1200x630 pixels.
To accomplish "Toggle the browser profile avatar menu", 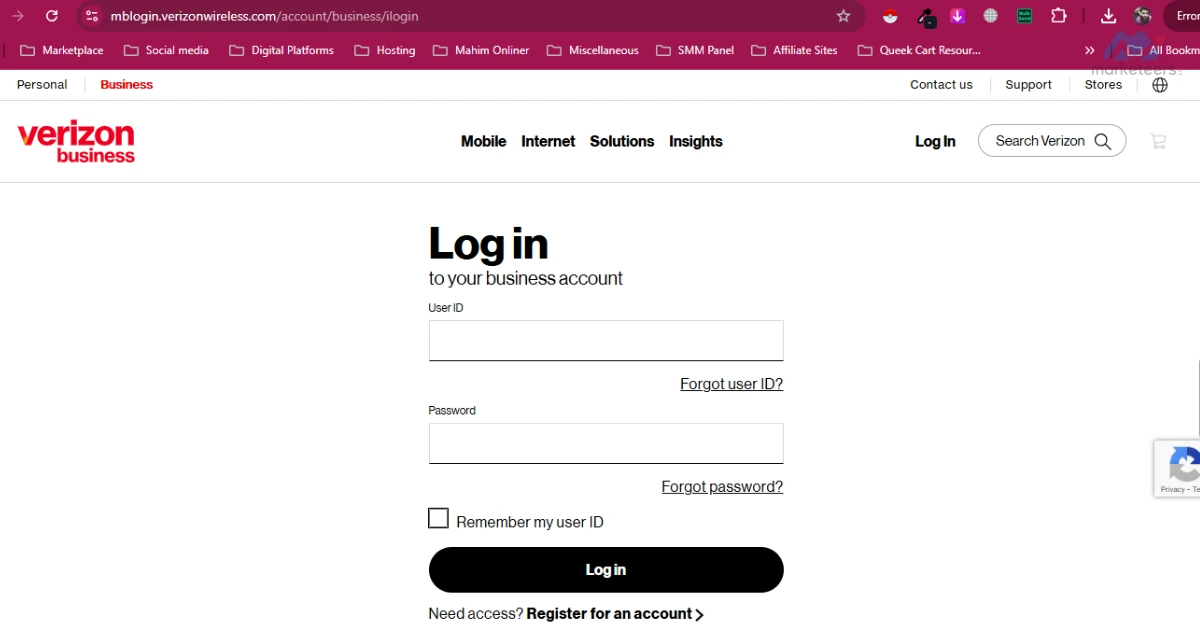I will tap(1142, 15).
